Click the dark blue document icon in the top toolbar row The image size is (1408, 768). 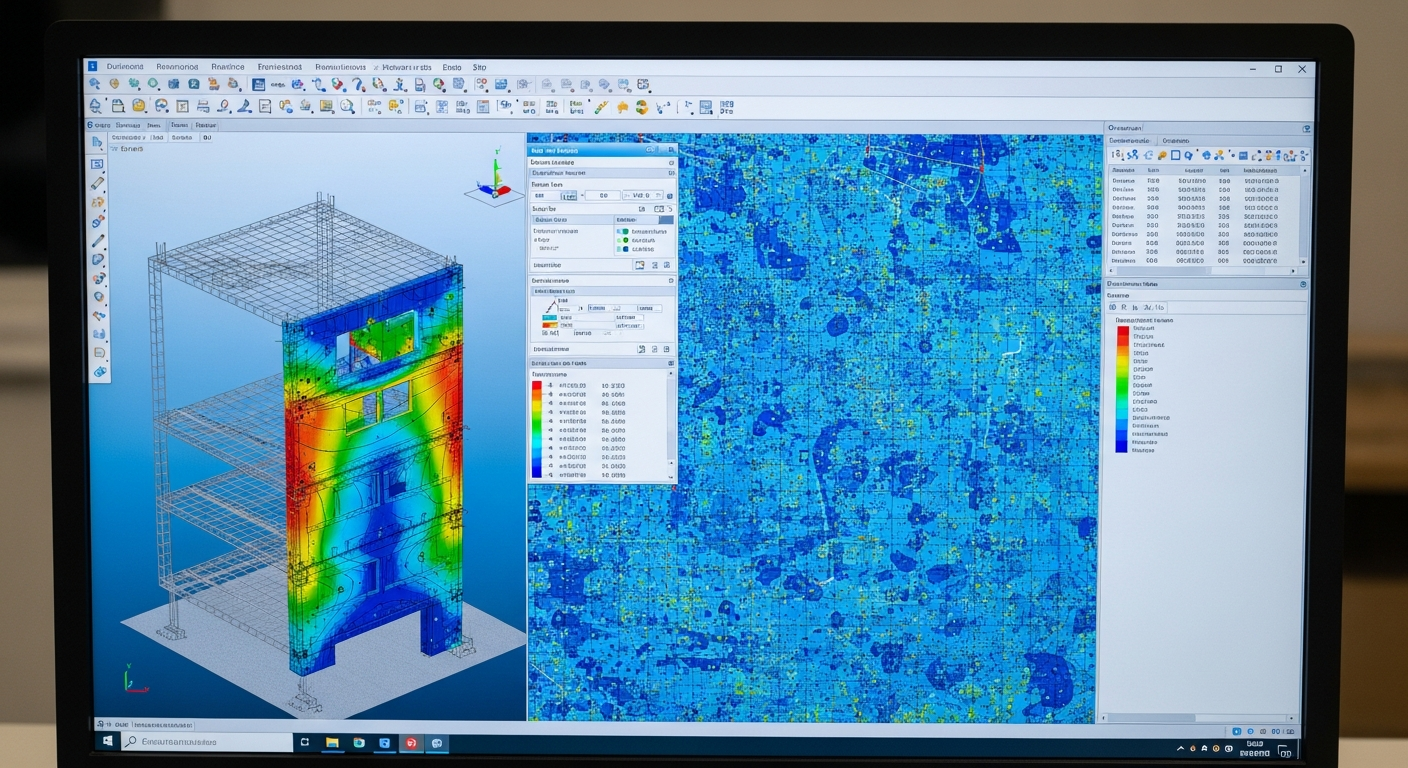click(257, 86)
